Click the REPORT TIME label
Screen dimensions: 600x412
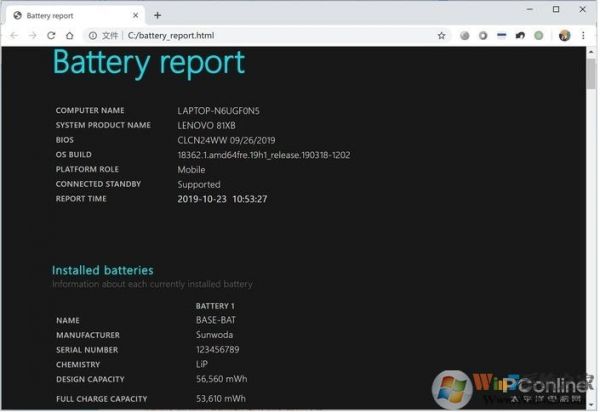tap(81, 199)
